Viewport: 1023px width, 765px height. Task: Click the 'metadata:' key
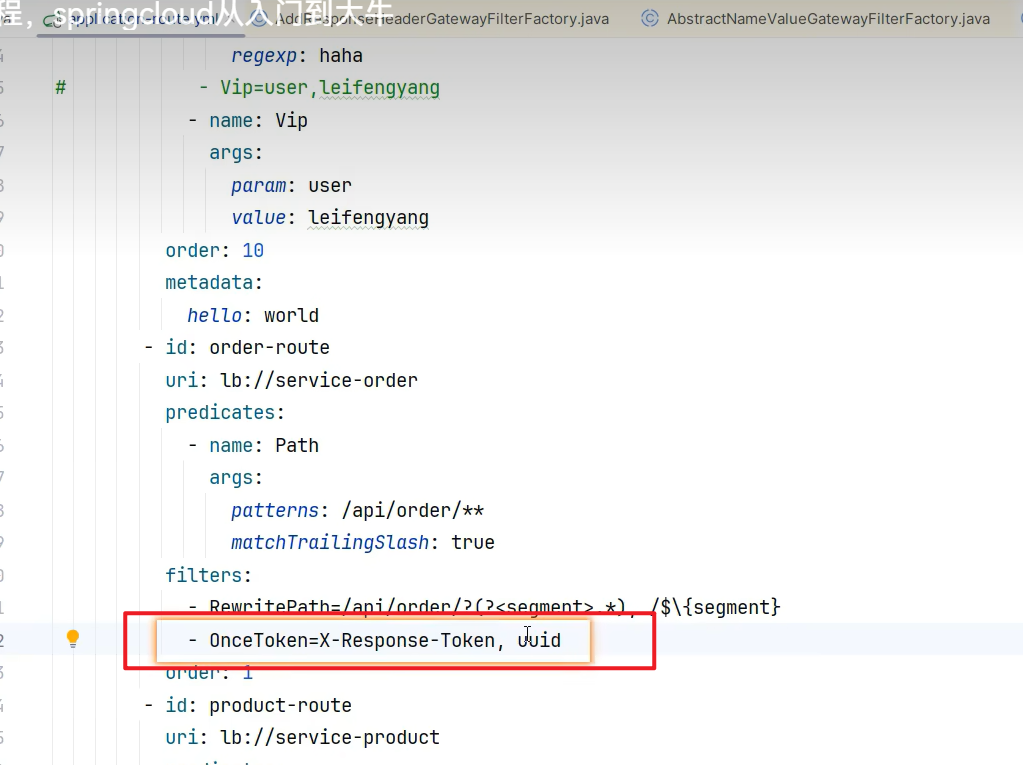(213, 282)
